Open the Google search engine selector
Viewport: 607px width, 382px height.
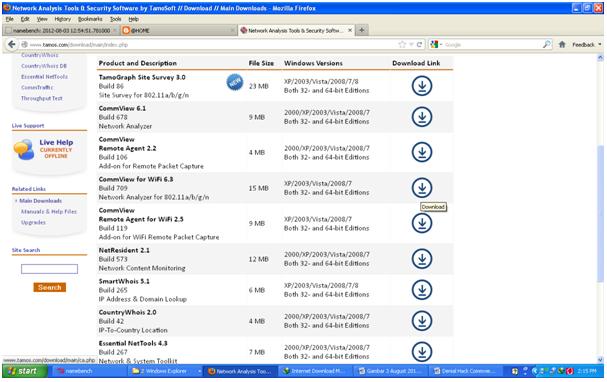[436, 45]
